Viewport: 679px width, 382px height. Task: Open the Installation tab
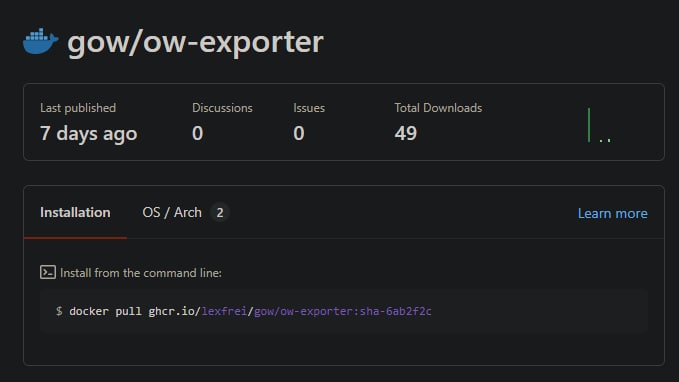coord(75,213)
